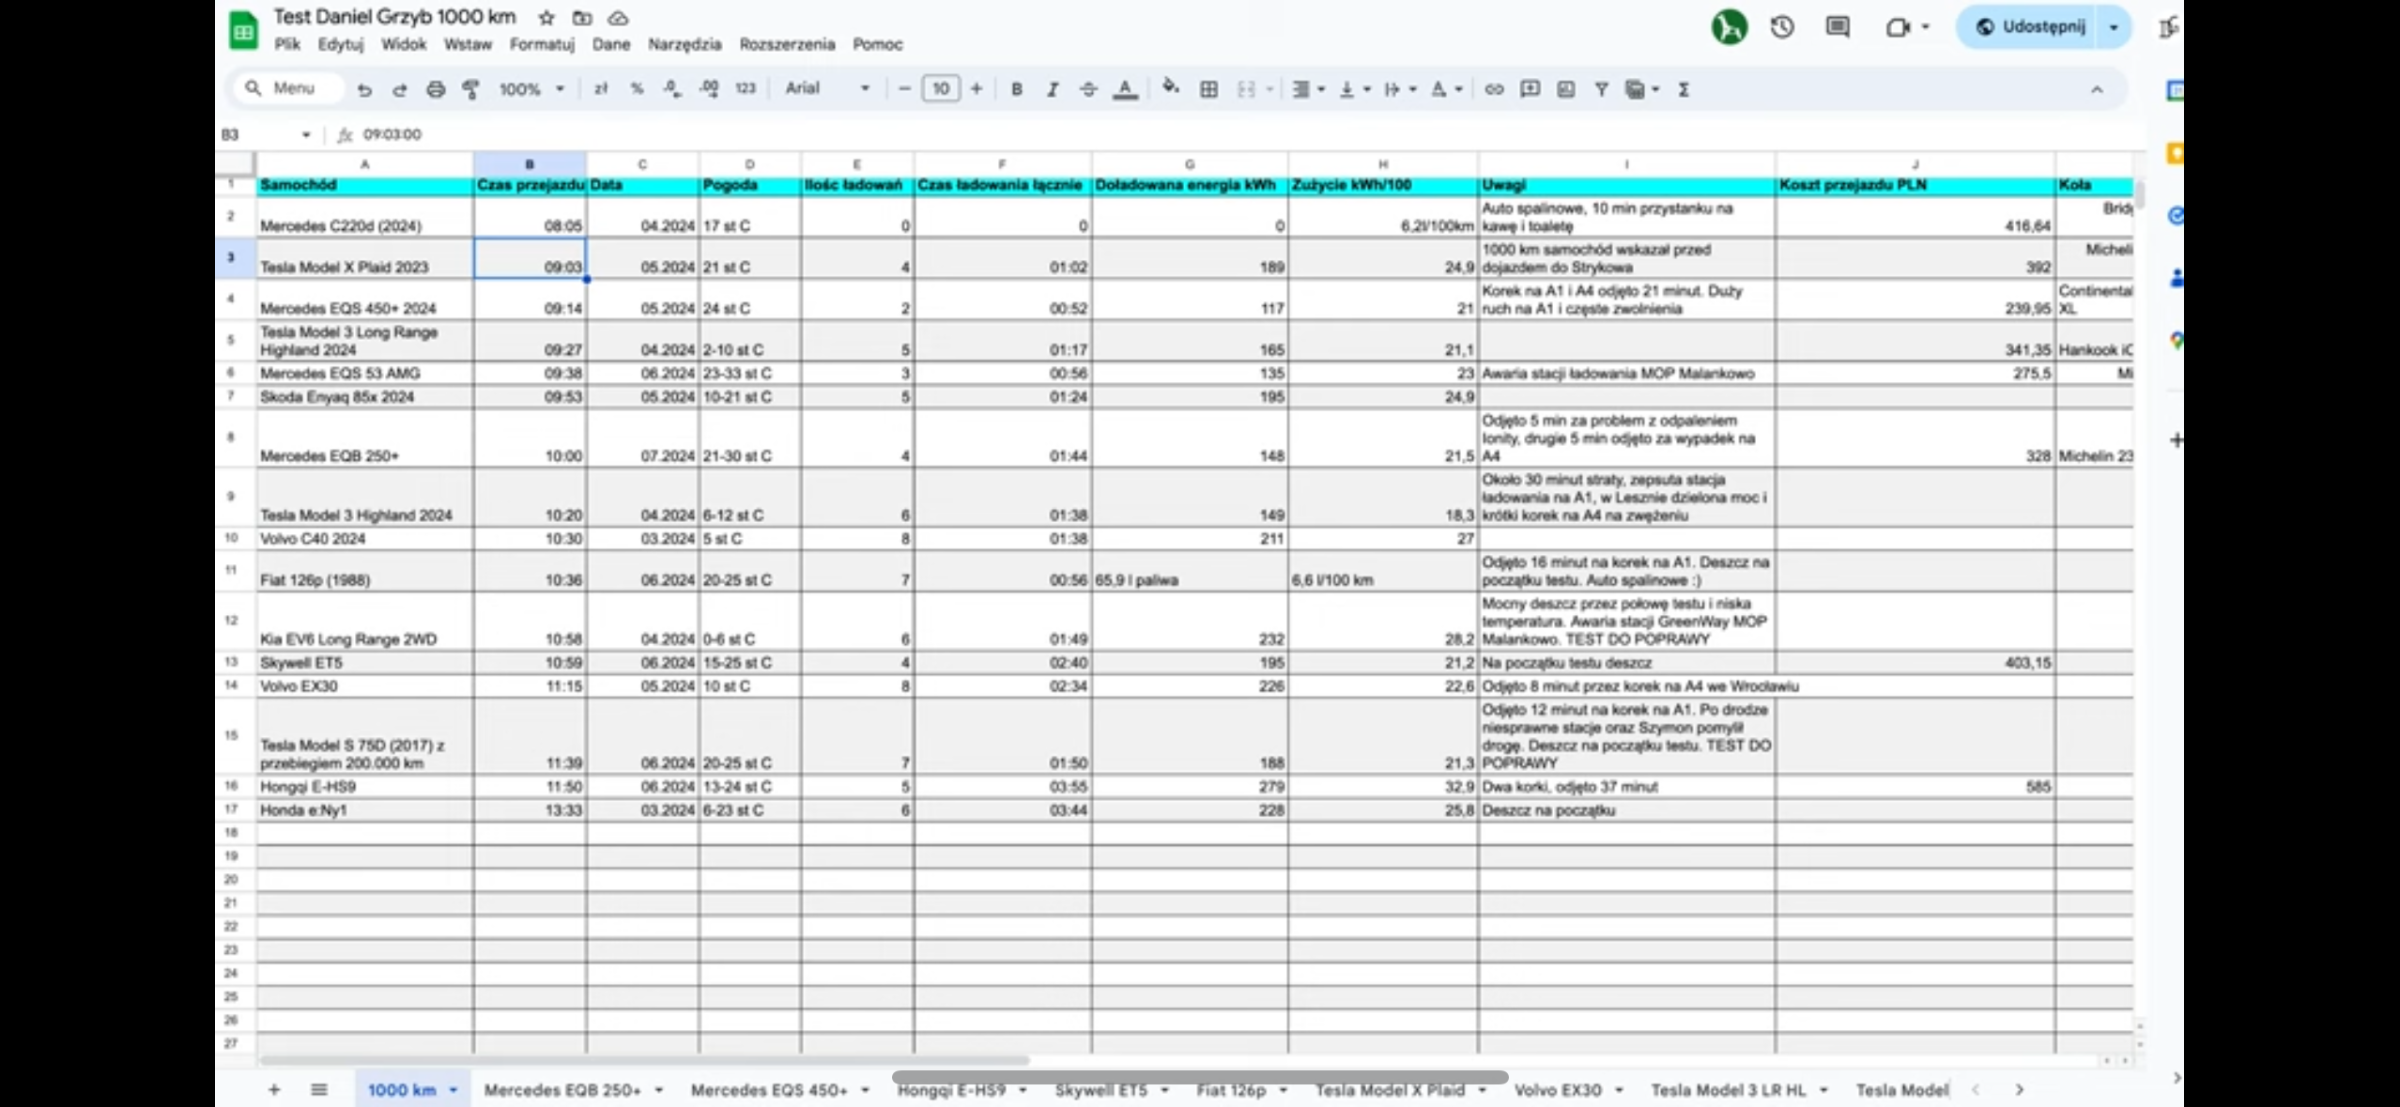Click the Undo arrow icon
The image size is (2400, 1107).
click(x=364, y=89)
